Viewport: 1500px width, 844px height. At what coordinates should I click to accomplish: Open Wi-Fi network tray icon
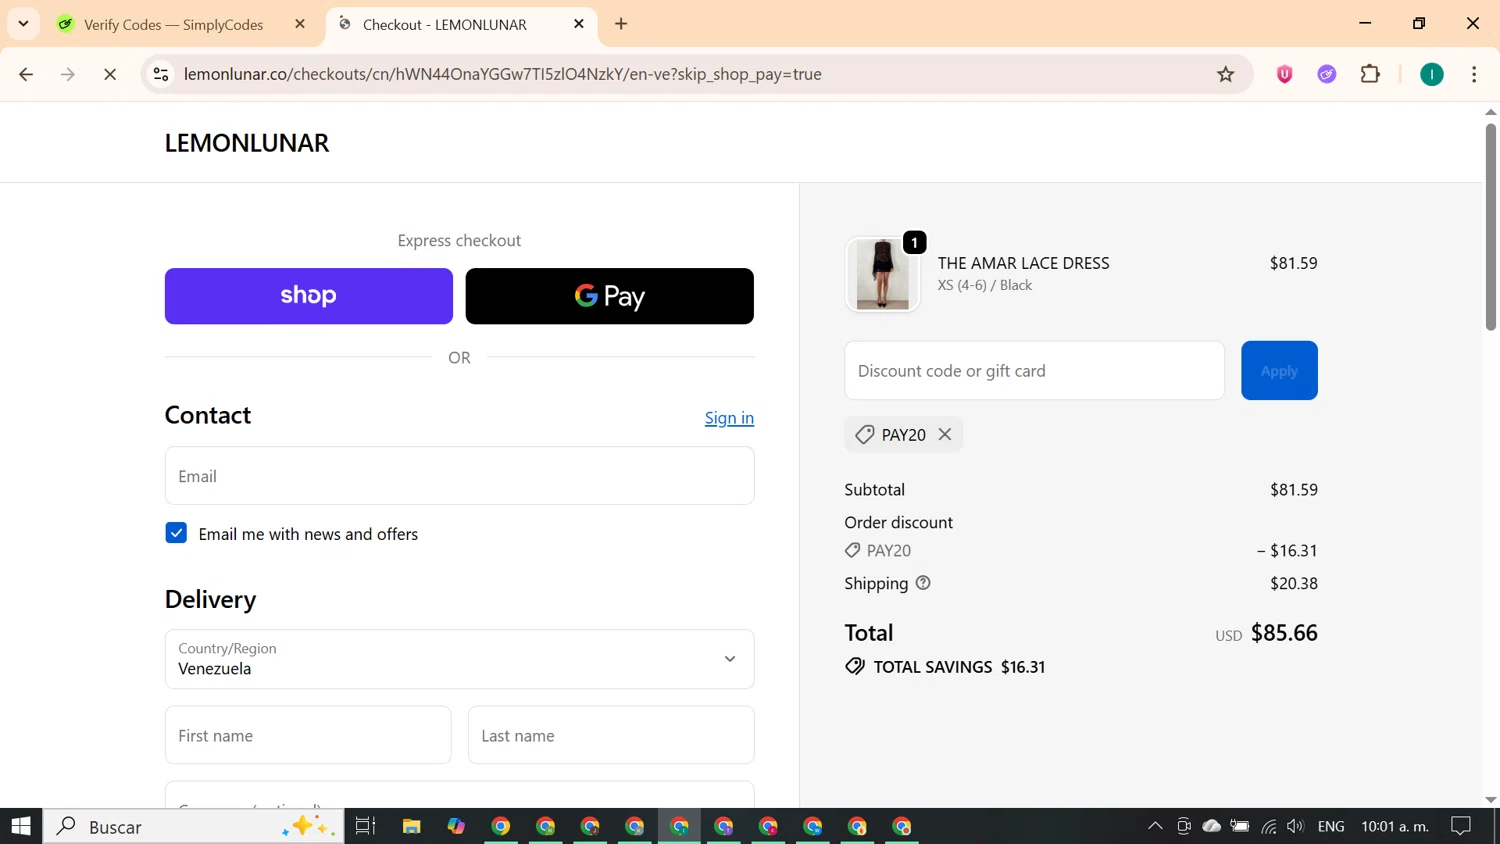1268,826
